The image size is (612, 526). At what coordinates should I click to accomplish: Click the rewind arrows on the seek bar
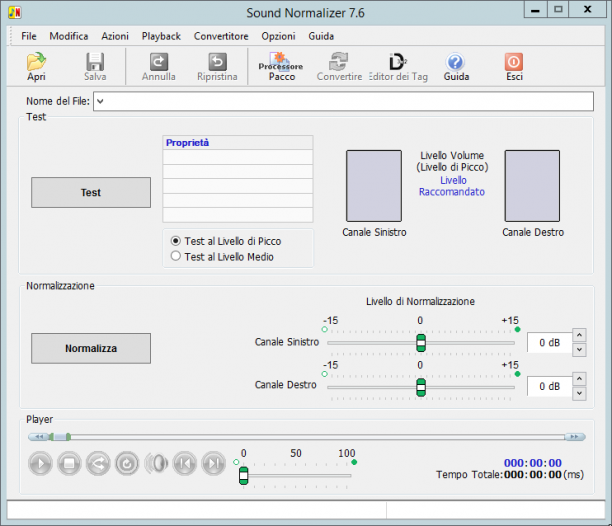[x=39, y=437]
